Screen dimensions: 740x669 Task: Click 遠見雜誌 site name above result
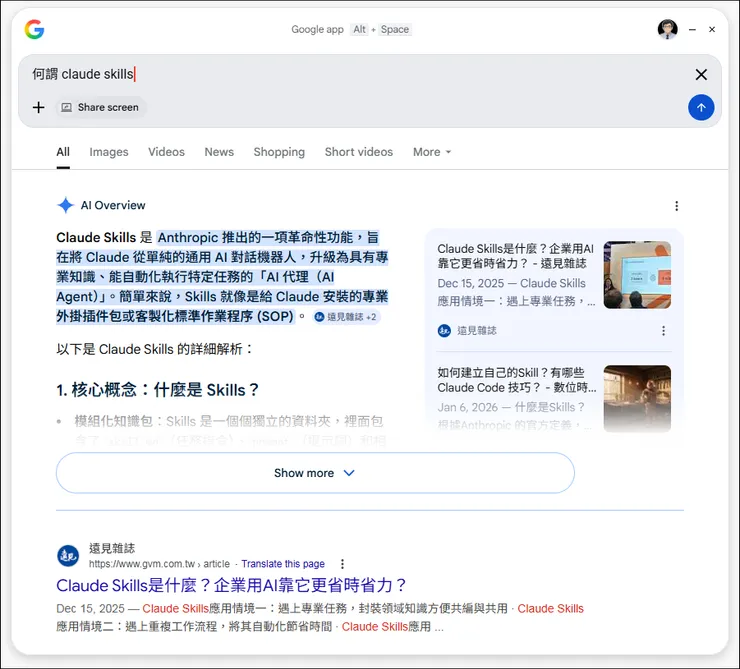[x=112, y=548]
